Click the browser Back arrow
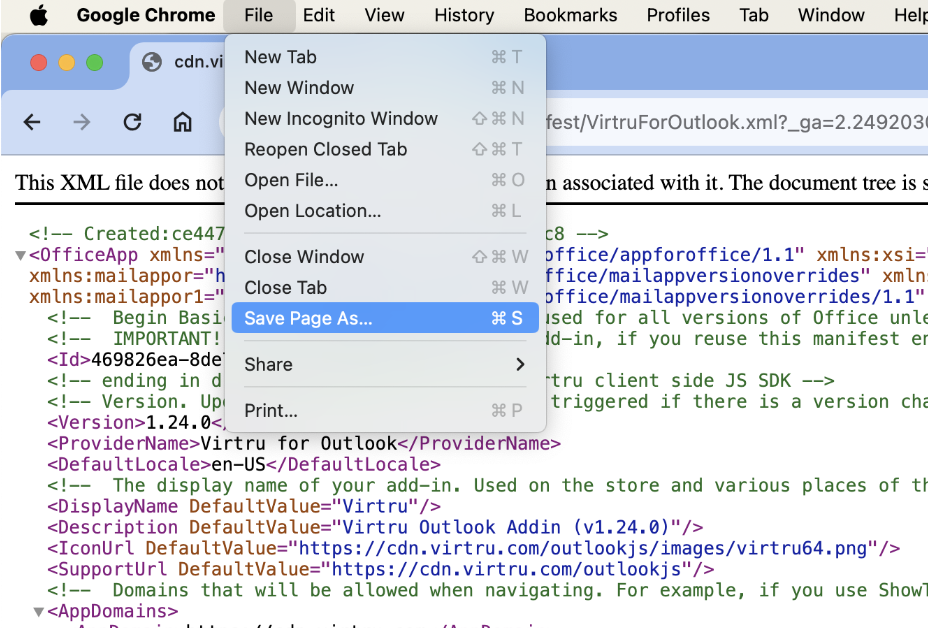 click(32, 123)
